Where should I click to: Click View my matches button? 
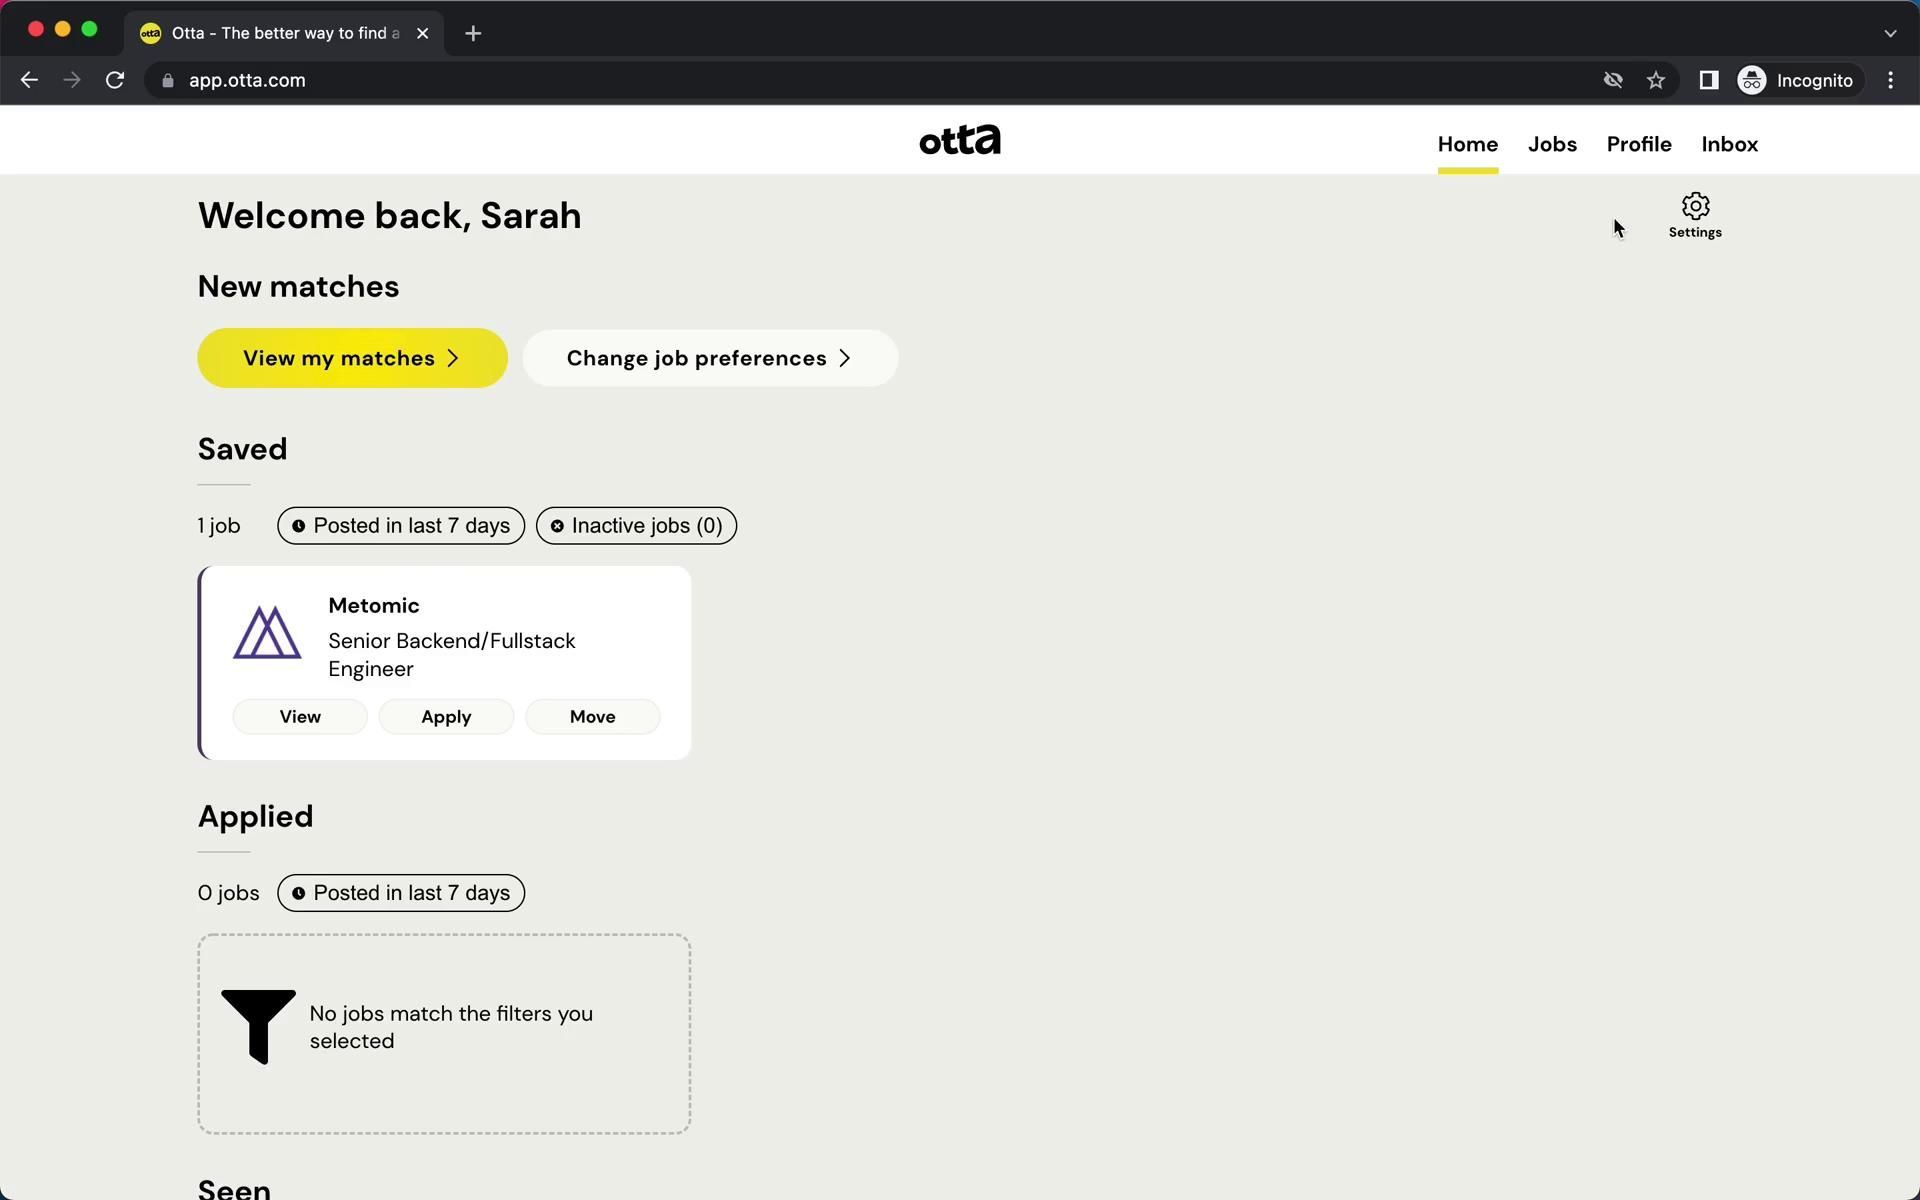click(x=352, y=358)
